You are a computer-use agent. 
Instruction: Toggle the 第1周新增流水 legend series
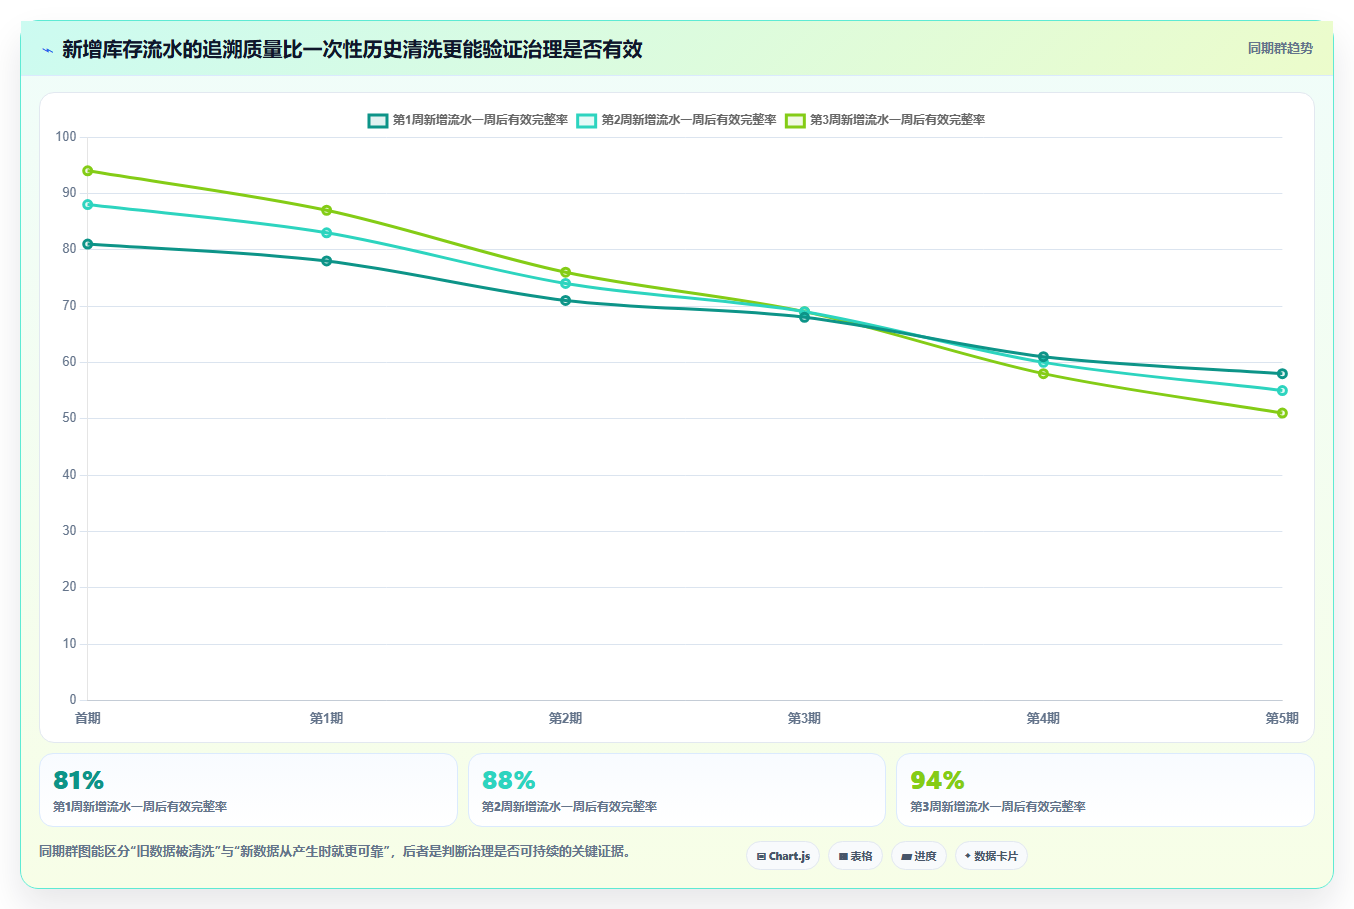(x=468, y=120)
